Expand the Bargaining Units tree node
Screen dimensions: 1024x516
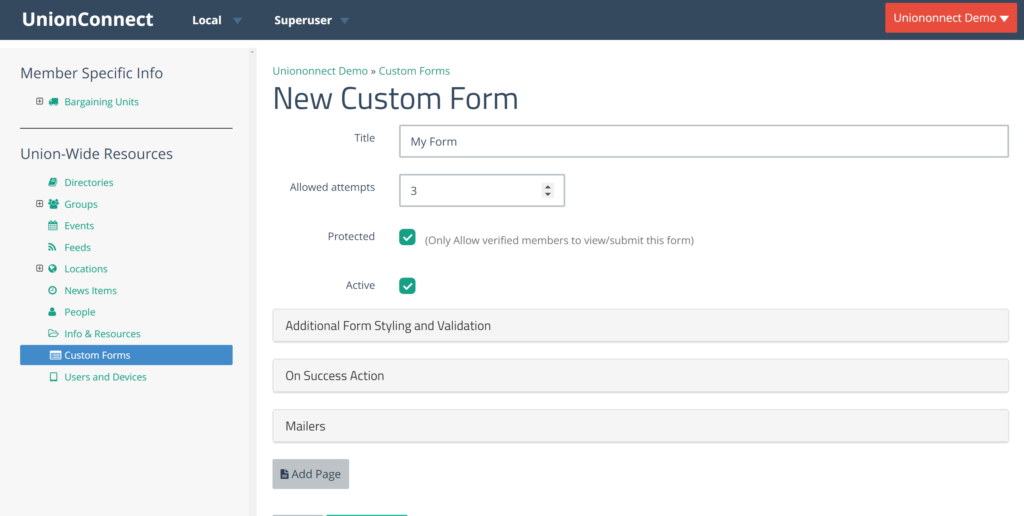tap(39, 101)
